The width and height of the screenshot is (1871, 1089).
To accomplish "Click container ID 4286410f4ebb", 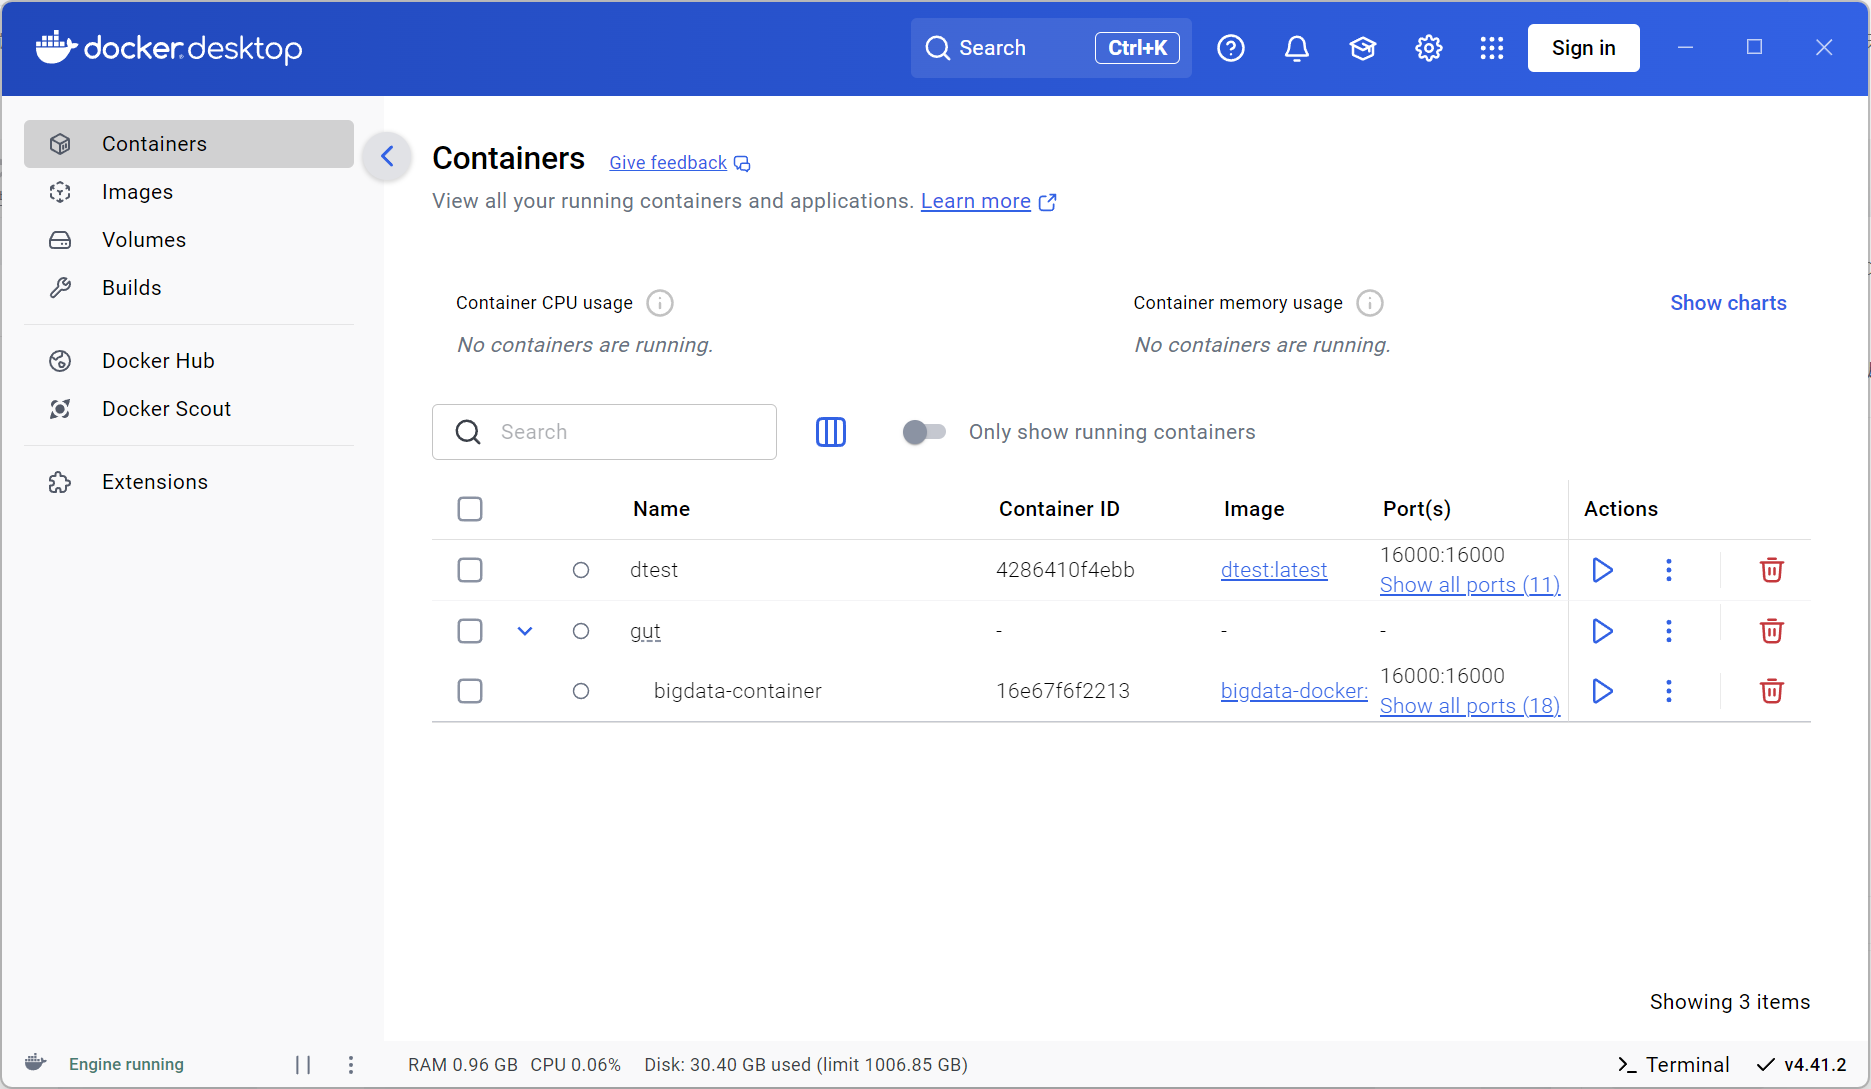I will coord(1065,570).
